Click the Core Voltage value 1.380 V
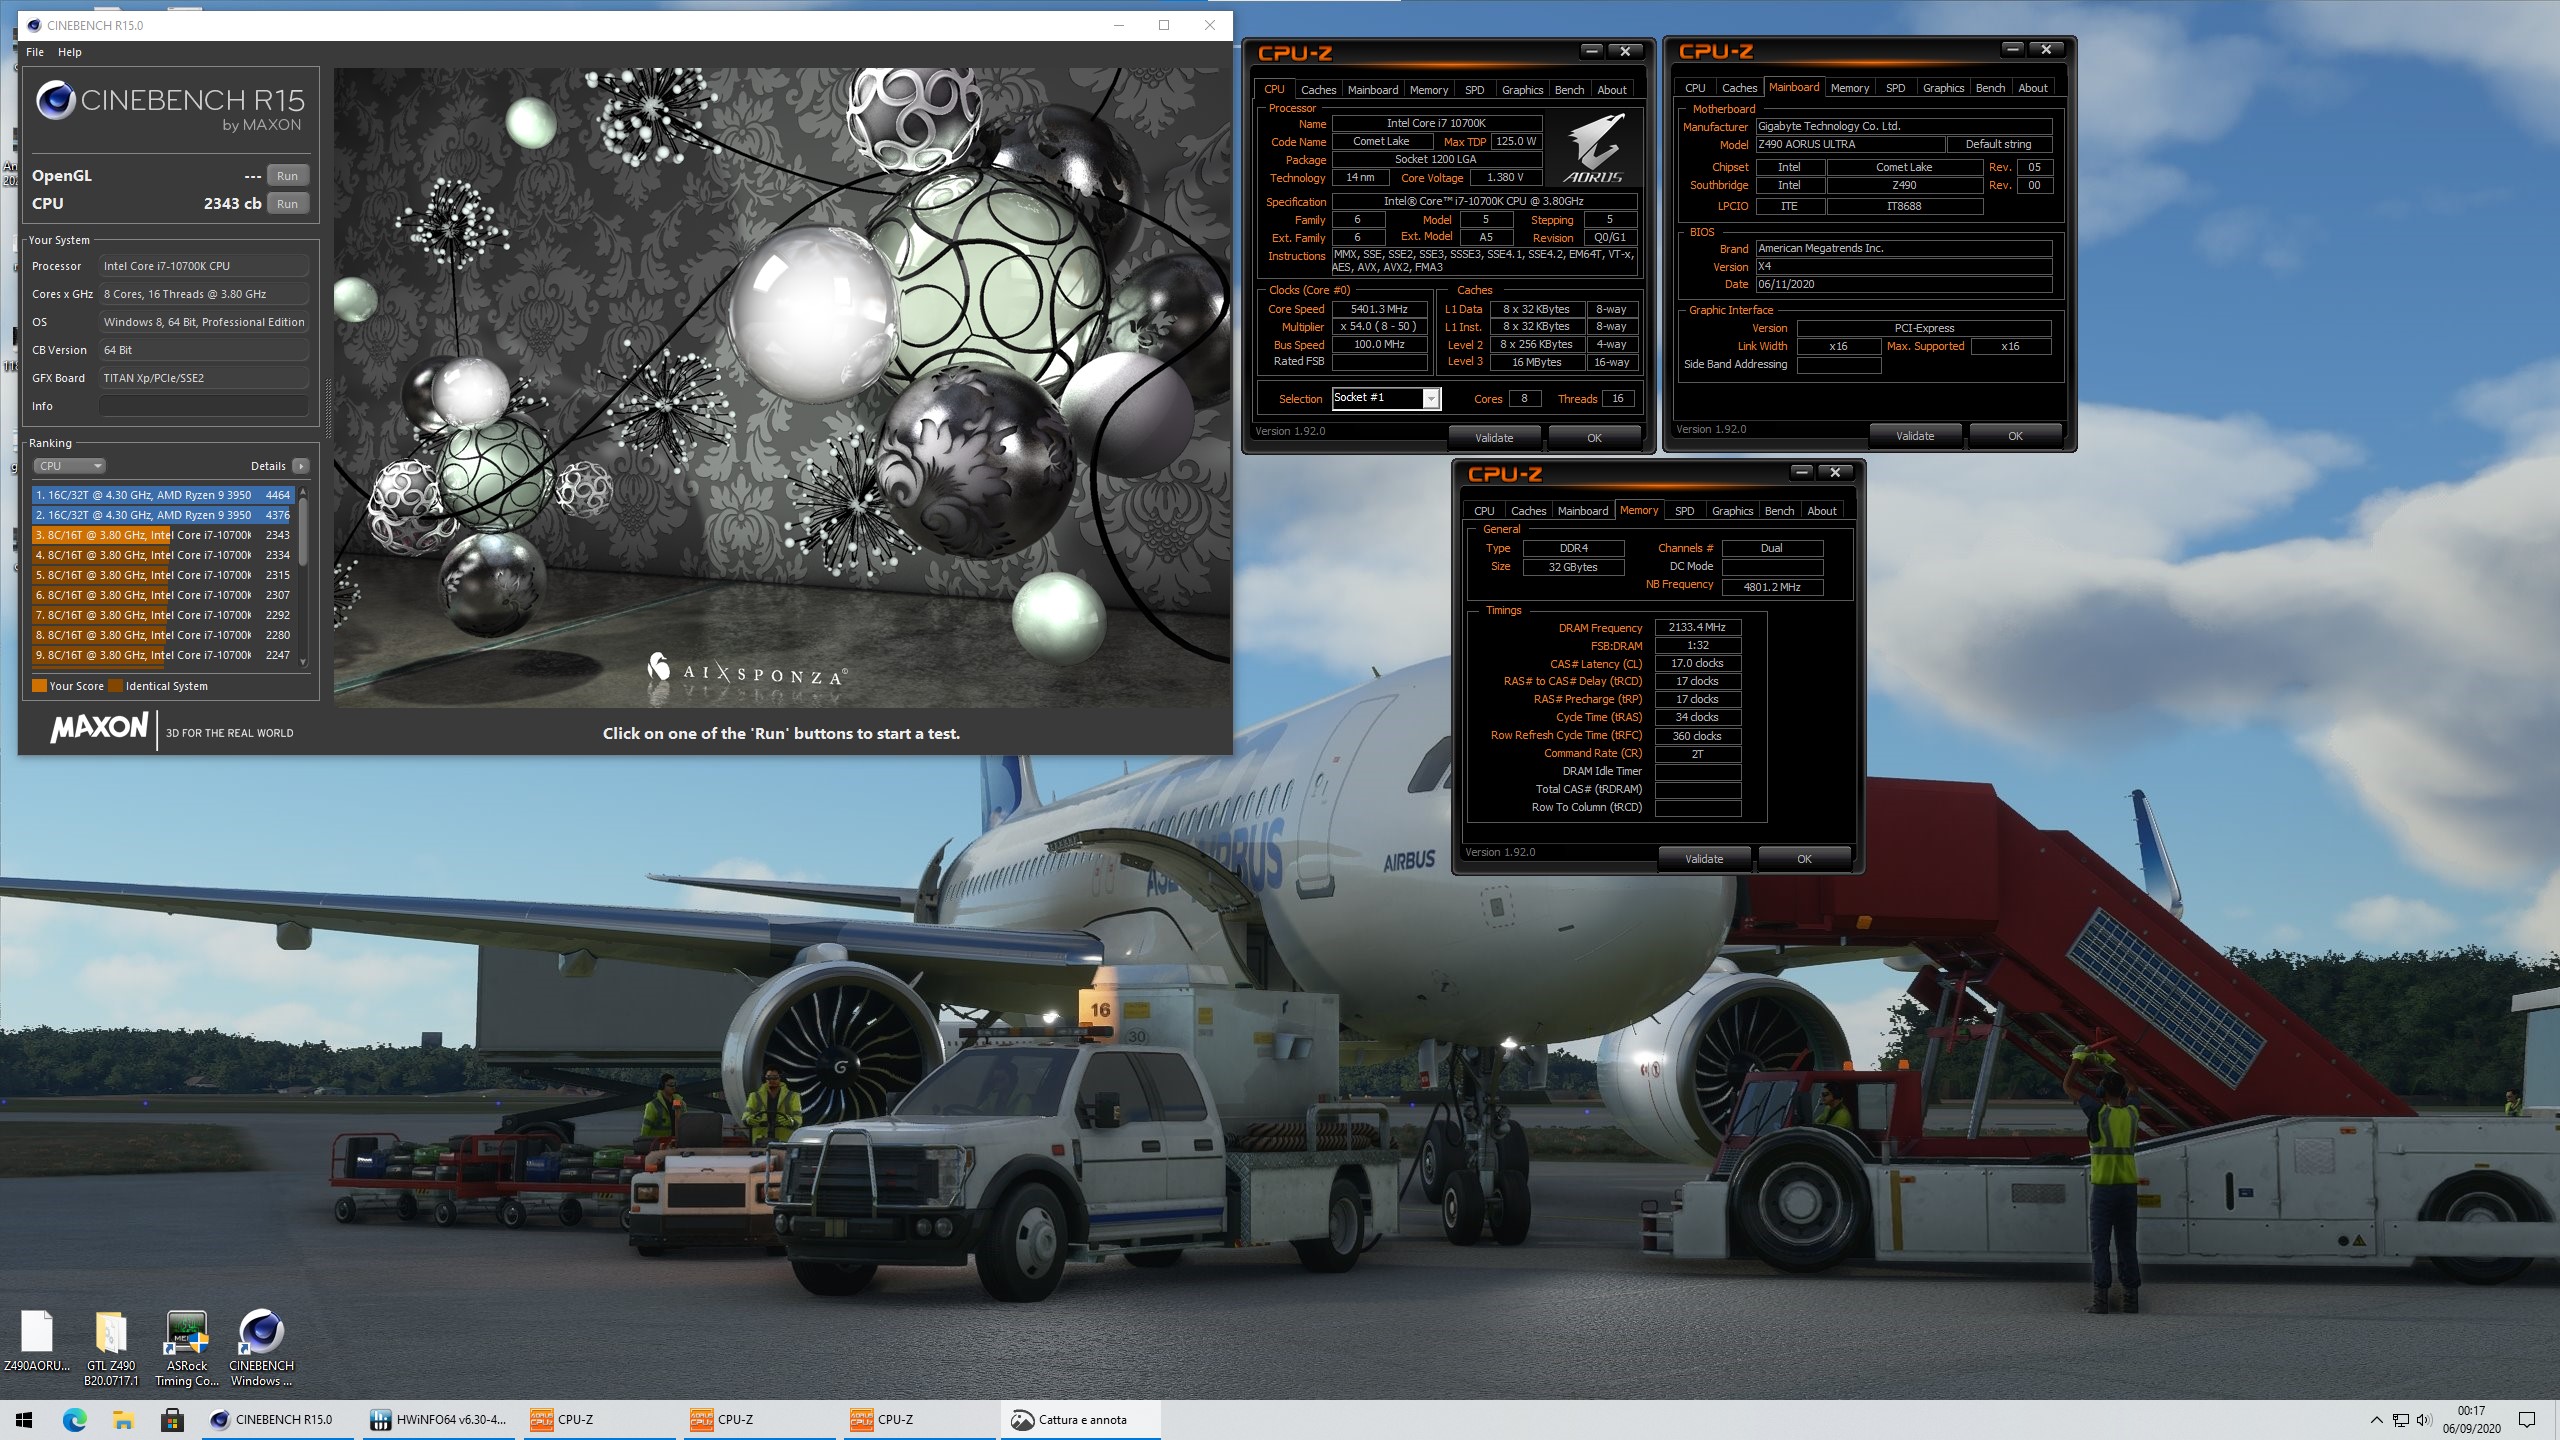This screenshot has height=1440, width=2560. tap(1505, 178)
